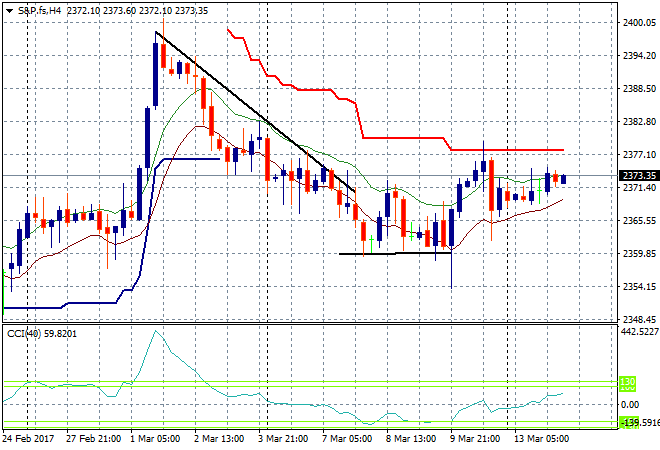Click the 2 Mar 13:00 time label

pos(219,439)
